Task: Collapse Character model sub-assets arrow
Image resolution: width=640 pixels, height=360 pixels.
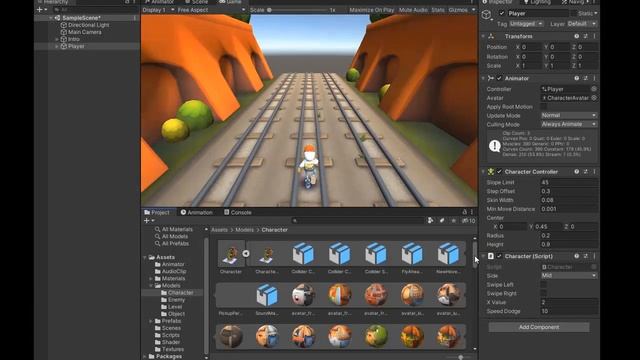Action: pos(246,253)
